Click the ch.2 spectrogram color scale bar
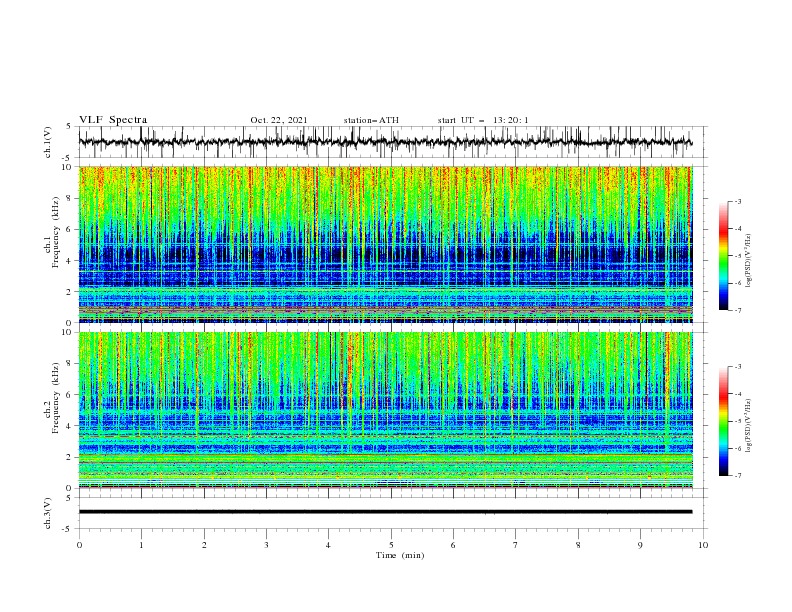The width and height of the screenshot is (792, 612). coord(723,421)
